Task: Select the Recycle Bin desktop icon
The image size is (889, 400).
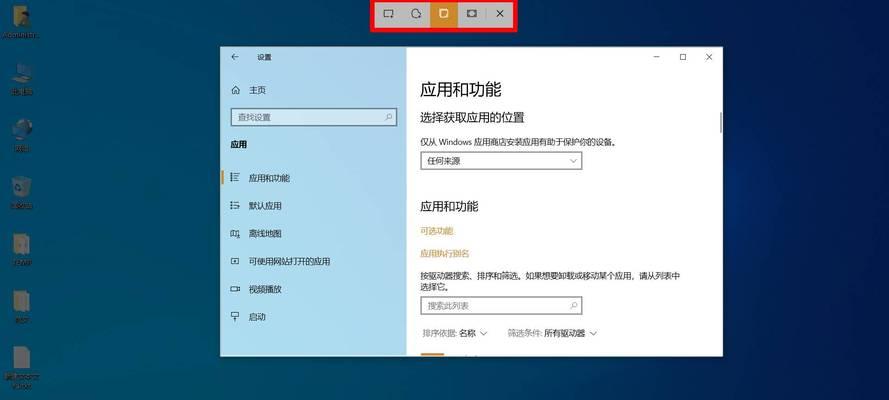Action: 22,193
